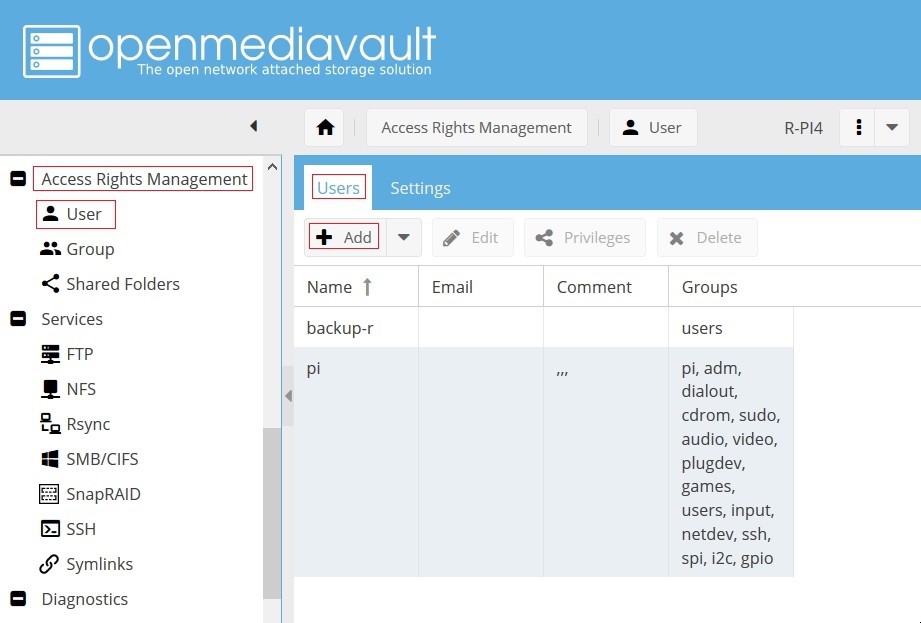Click the Add user button

coord(344,237)
